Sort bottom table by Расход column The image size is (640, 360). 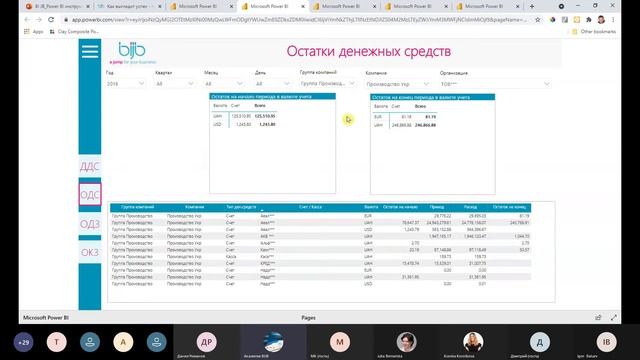(x=470, y=207)
